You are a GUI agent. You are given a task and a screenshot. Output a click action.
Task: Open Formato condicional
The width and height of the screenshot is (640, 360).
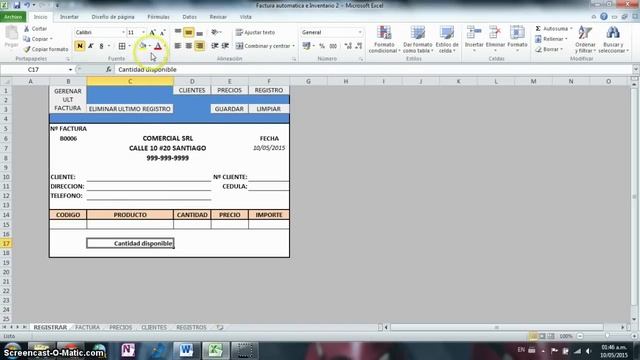coord(384,39)
